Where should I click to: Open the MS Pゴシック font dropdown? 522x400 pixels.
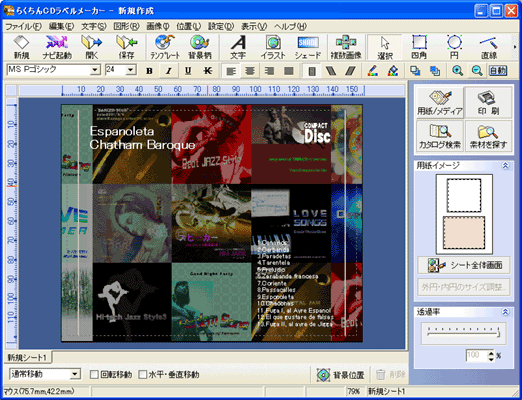[95, 70]
